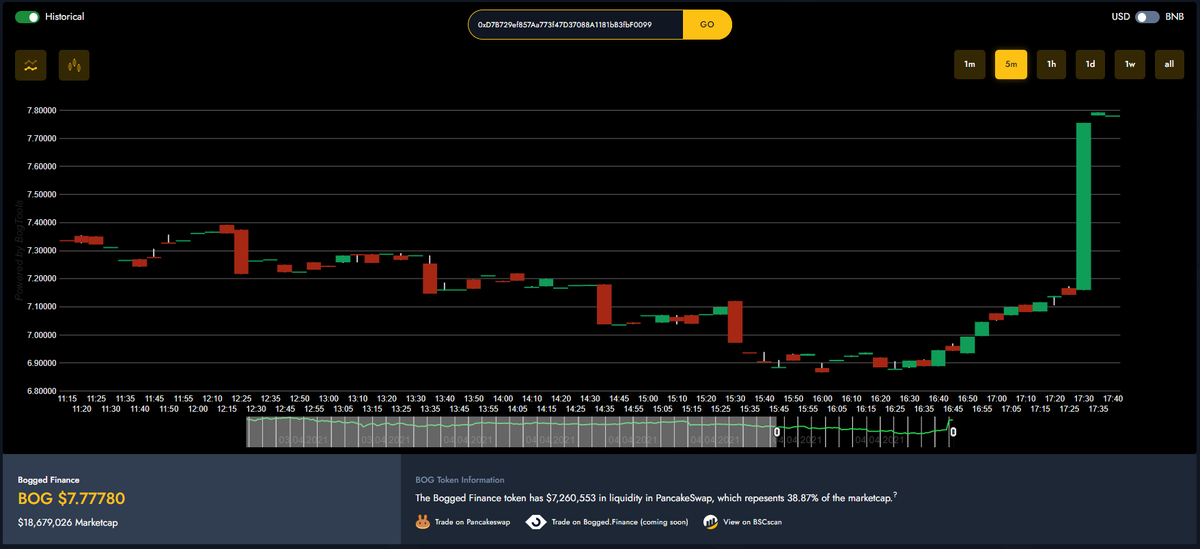
Task: Click the Bogged Finance heading
Action: pyautogui.click(x=48, y=480)
